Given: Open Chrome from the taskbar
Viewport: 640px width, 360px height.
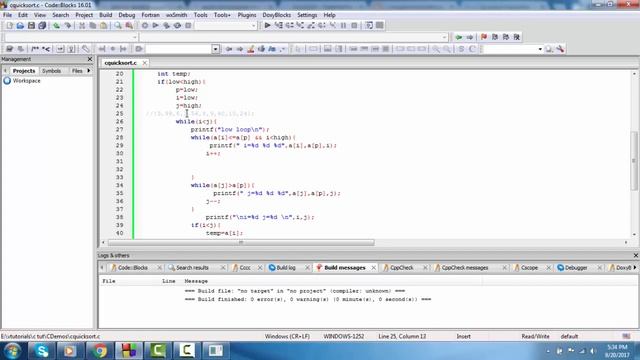Looking at the screenshot, I should pos(99,351).
